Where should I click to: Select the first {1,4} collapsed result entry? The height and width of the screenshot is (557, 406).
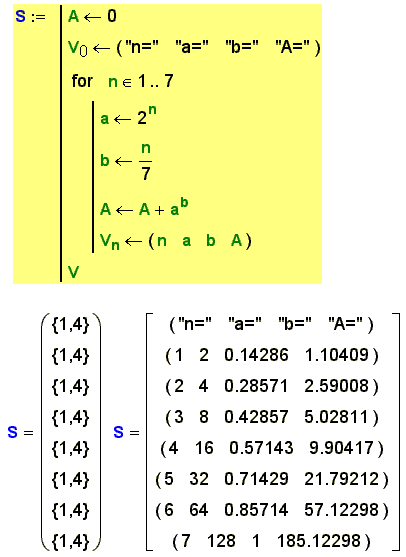click(71, 325)
